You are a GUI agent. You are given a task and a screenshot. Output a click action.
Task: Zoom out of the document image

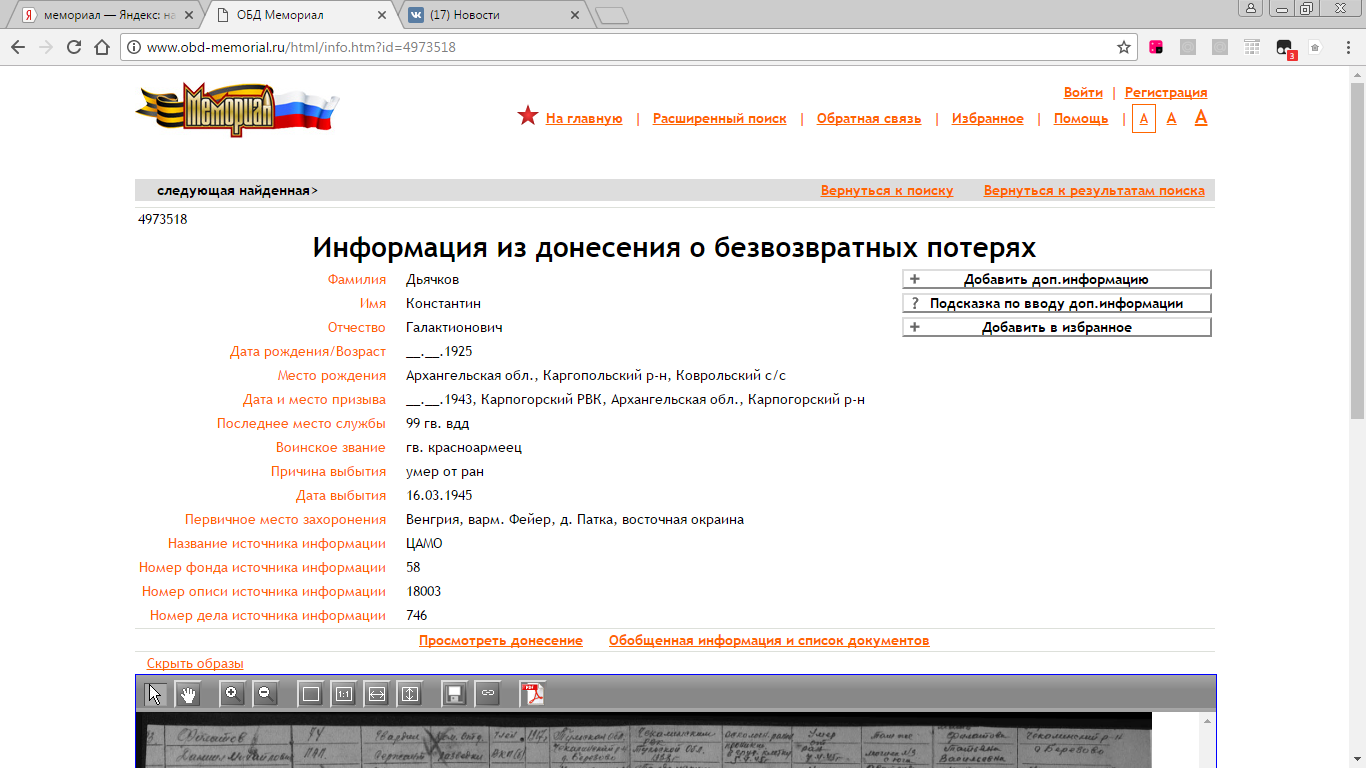(265, 694)
